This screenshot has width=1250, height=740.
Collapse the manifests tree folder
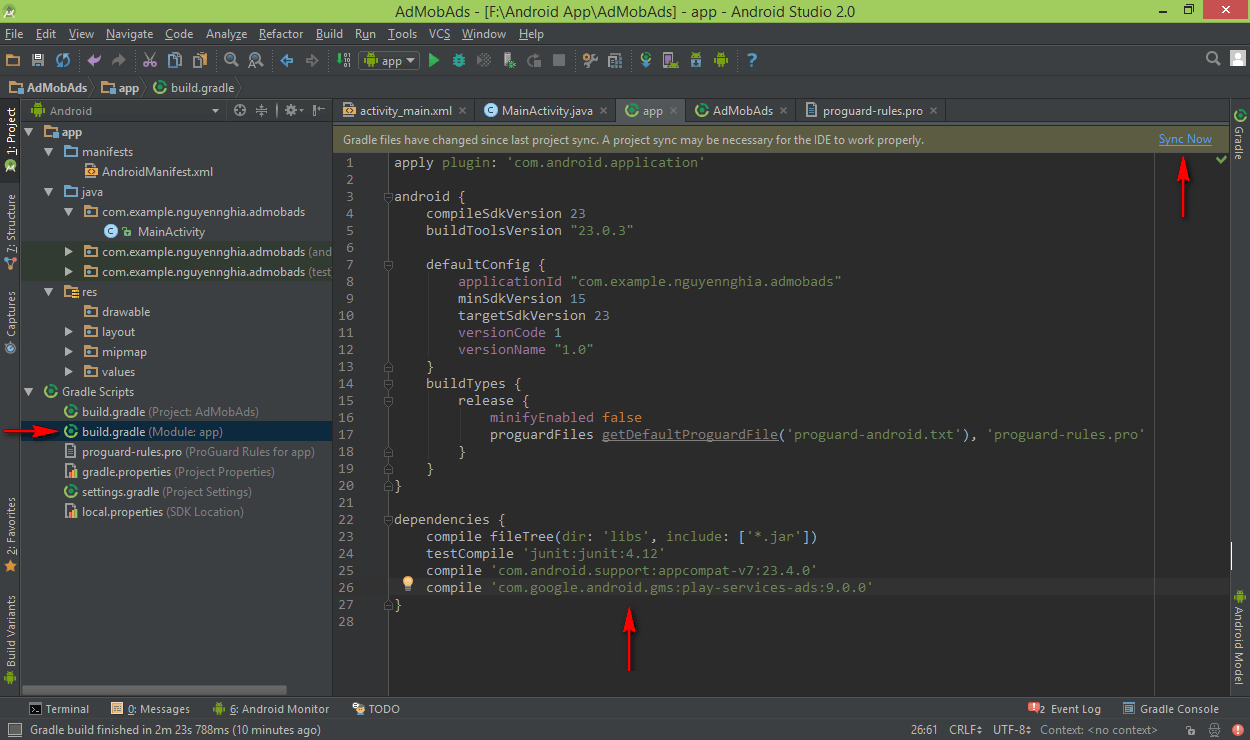(x=49, y=152)
